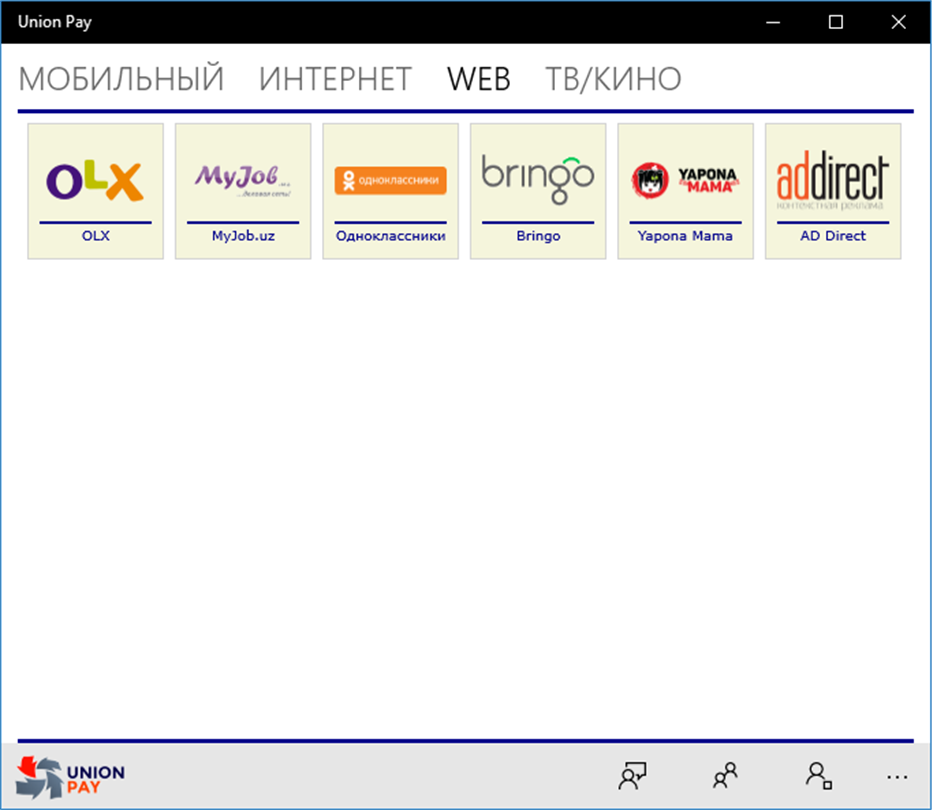The width and height of the screenshot is (932, 810).
Task: Click the Union Pay title bar text
Action: (55, 22)
